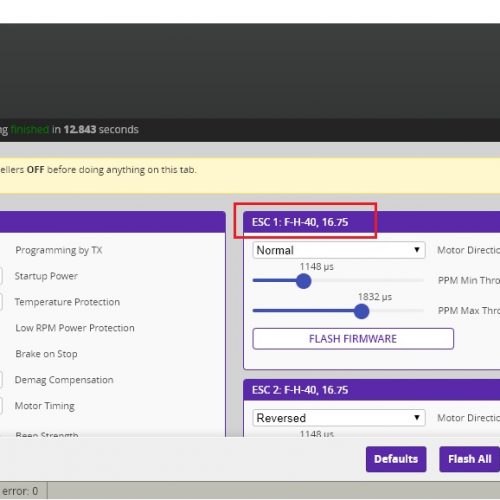Screen dimensions: 500x500
Task: Click the log line showing 12.843 seconds
Action: coord(69,129)
